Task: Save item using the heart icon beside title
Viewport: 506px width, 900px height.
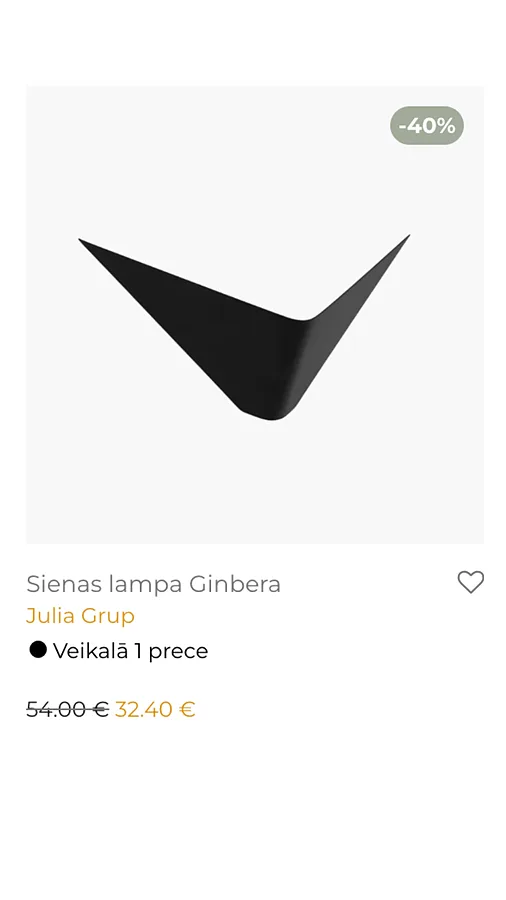Action: tap(470, 582)
